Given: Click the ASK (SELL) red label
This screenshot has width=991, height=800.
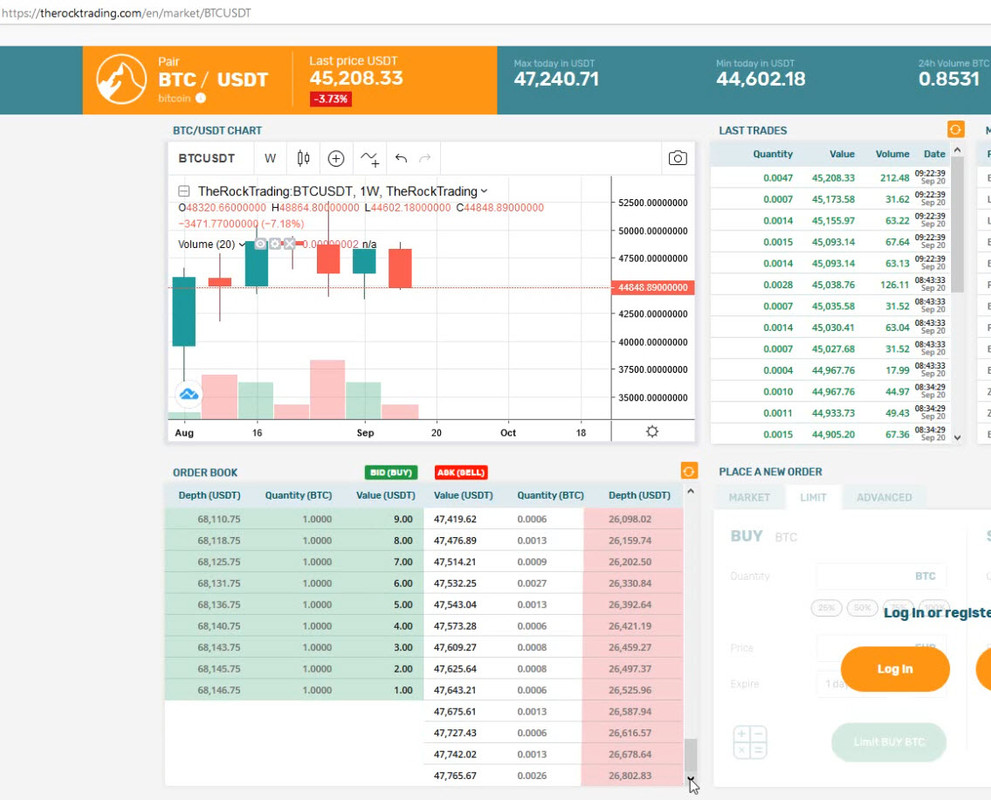Looking at the screenshot, I should (x=461, y=472).
